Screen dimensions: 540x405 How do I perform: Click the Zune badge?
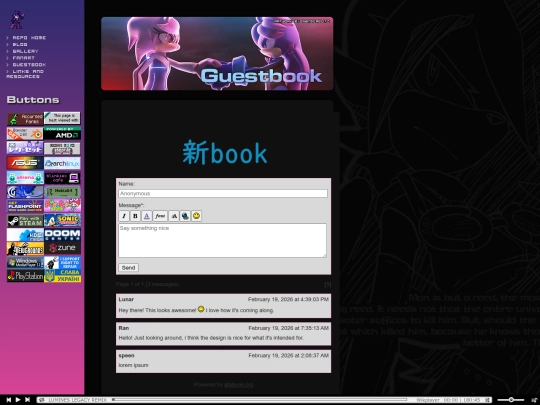tap(62, 248)
